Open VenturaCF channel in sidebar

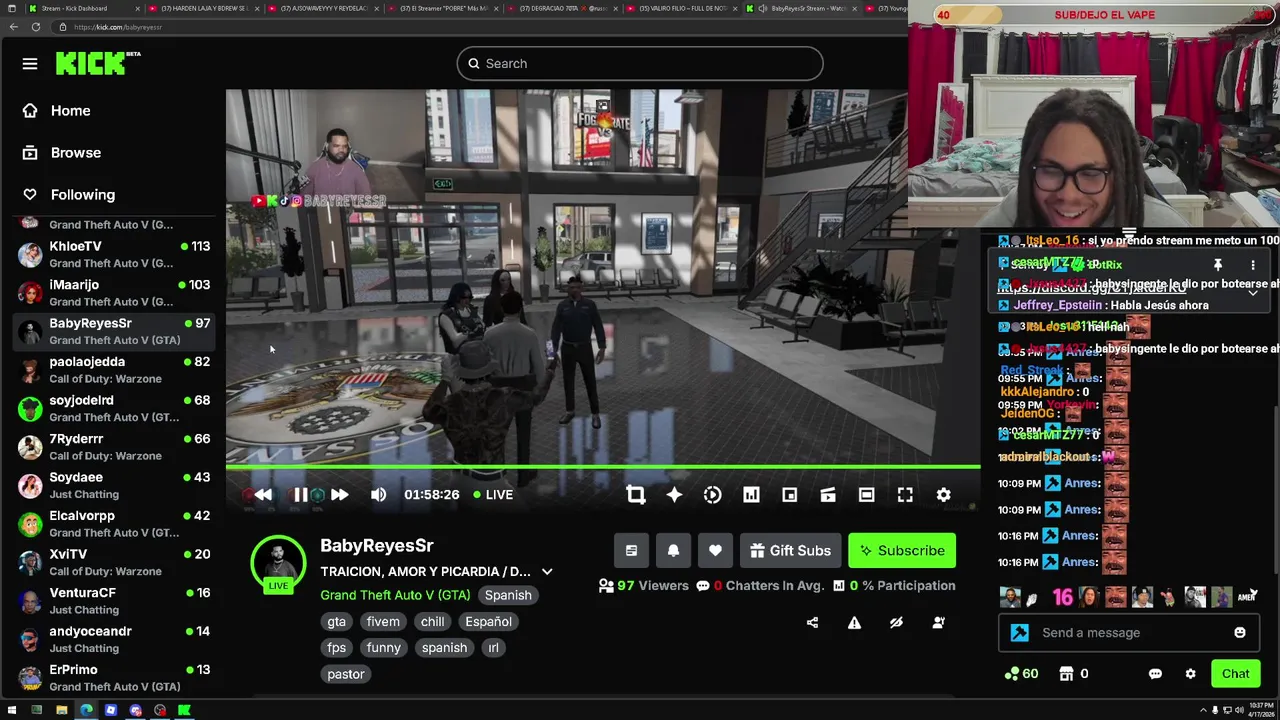pyautogui.click(x=113, y=601)
